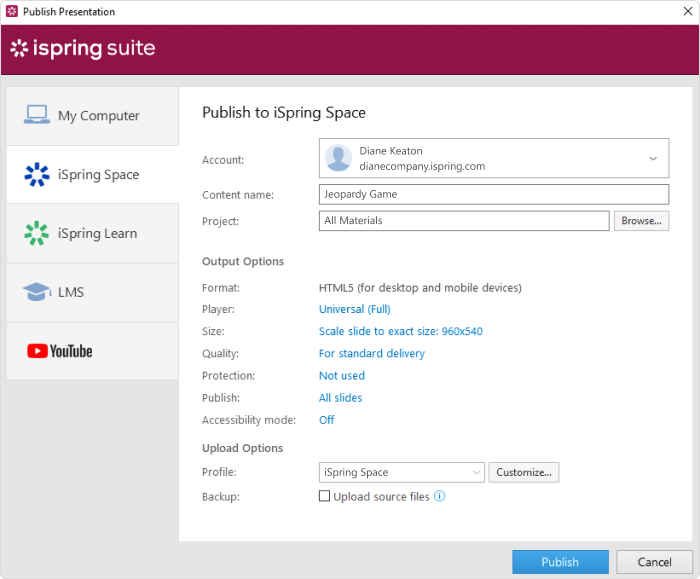Click the Accessibility mode Off link
The width and height of the screenshot is (700, 579).
(x=326, y=420)
